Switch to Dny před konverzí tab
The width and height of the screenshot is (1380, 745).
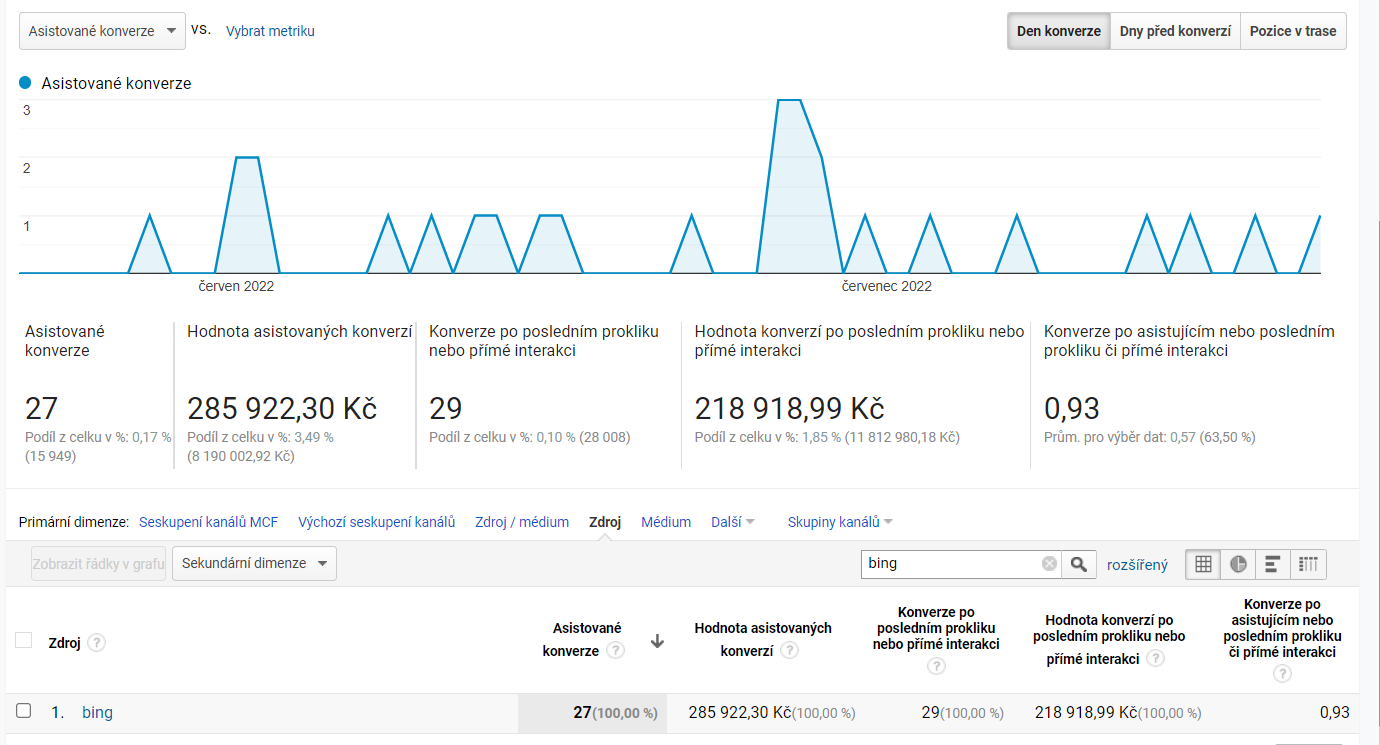pos(1175,31)
